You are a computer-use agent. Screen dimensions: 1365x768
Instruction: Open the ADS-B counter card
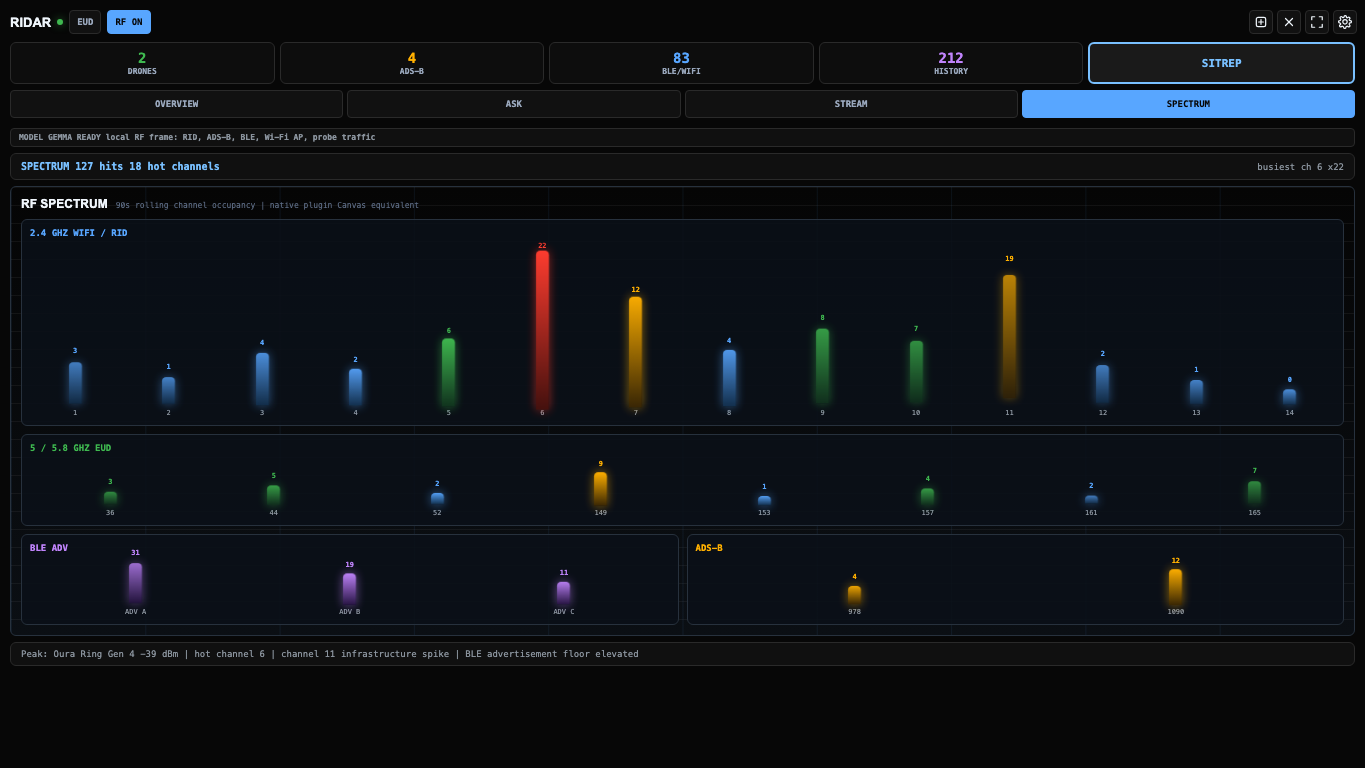(412, 63)
